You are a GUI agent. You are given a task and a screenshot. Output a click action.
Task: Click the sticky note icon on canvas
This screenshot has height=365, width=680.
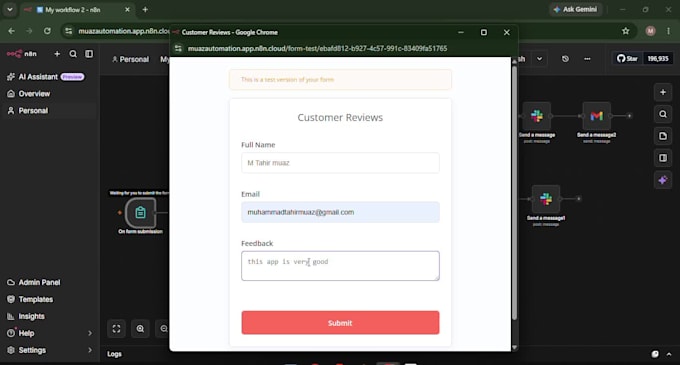[663, 136]
